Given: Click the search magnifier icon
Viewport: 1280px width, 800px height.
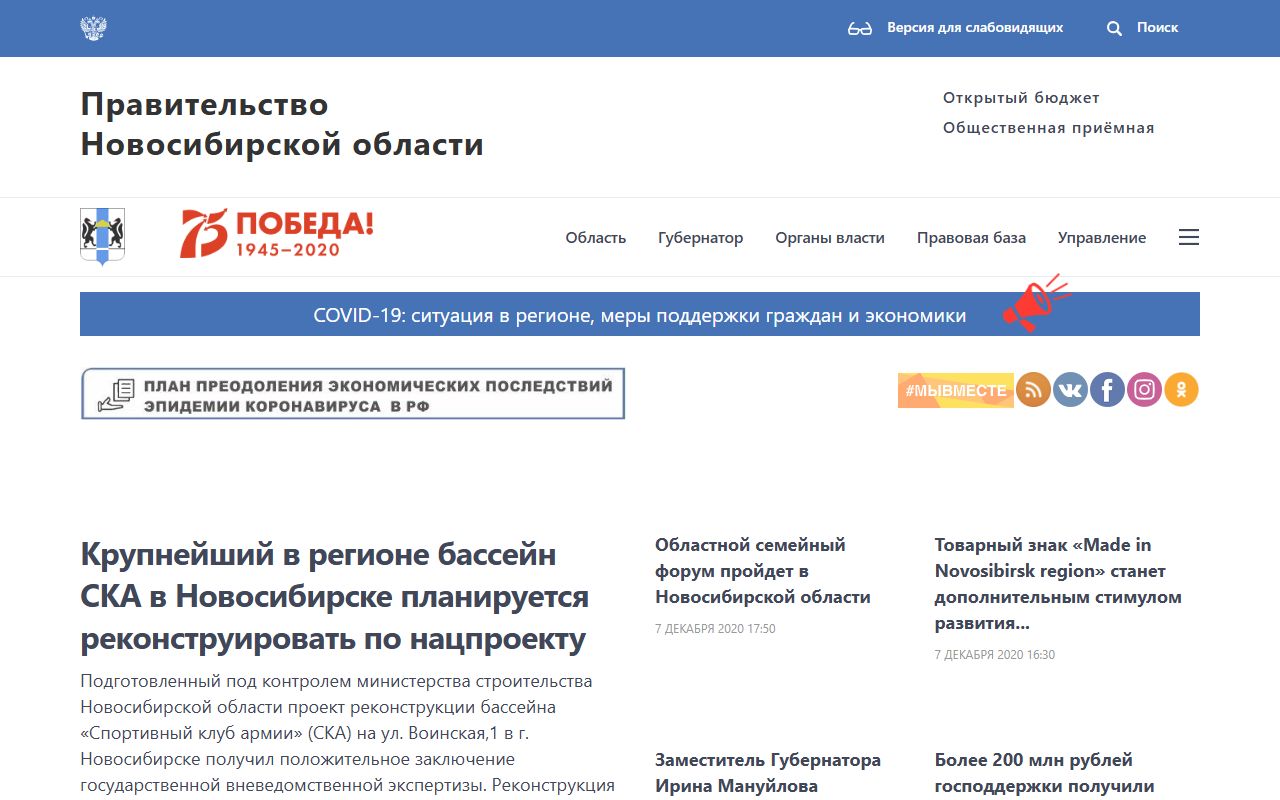Looking at the screenshot, I should [1114, 29].
